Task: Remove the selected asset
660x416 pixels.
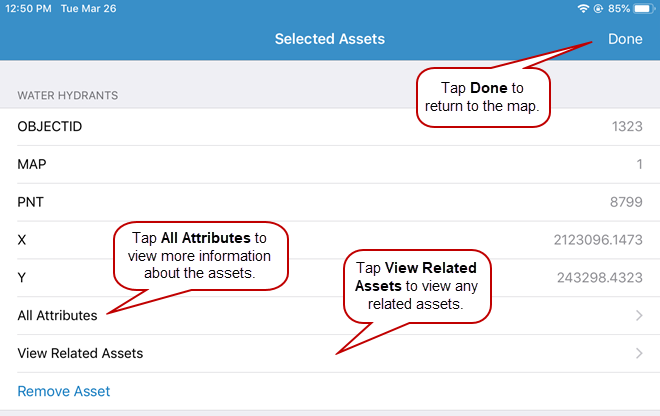Action: (64, 391)
